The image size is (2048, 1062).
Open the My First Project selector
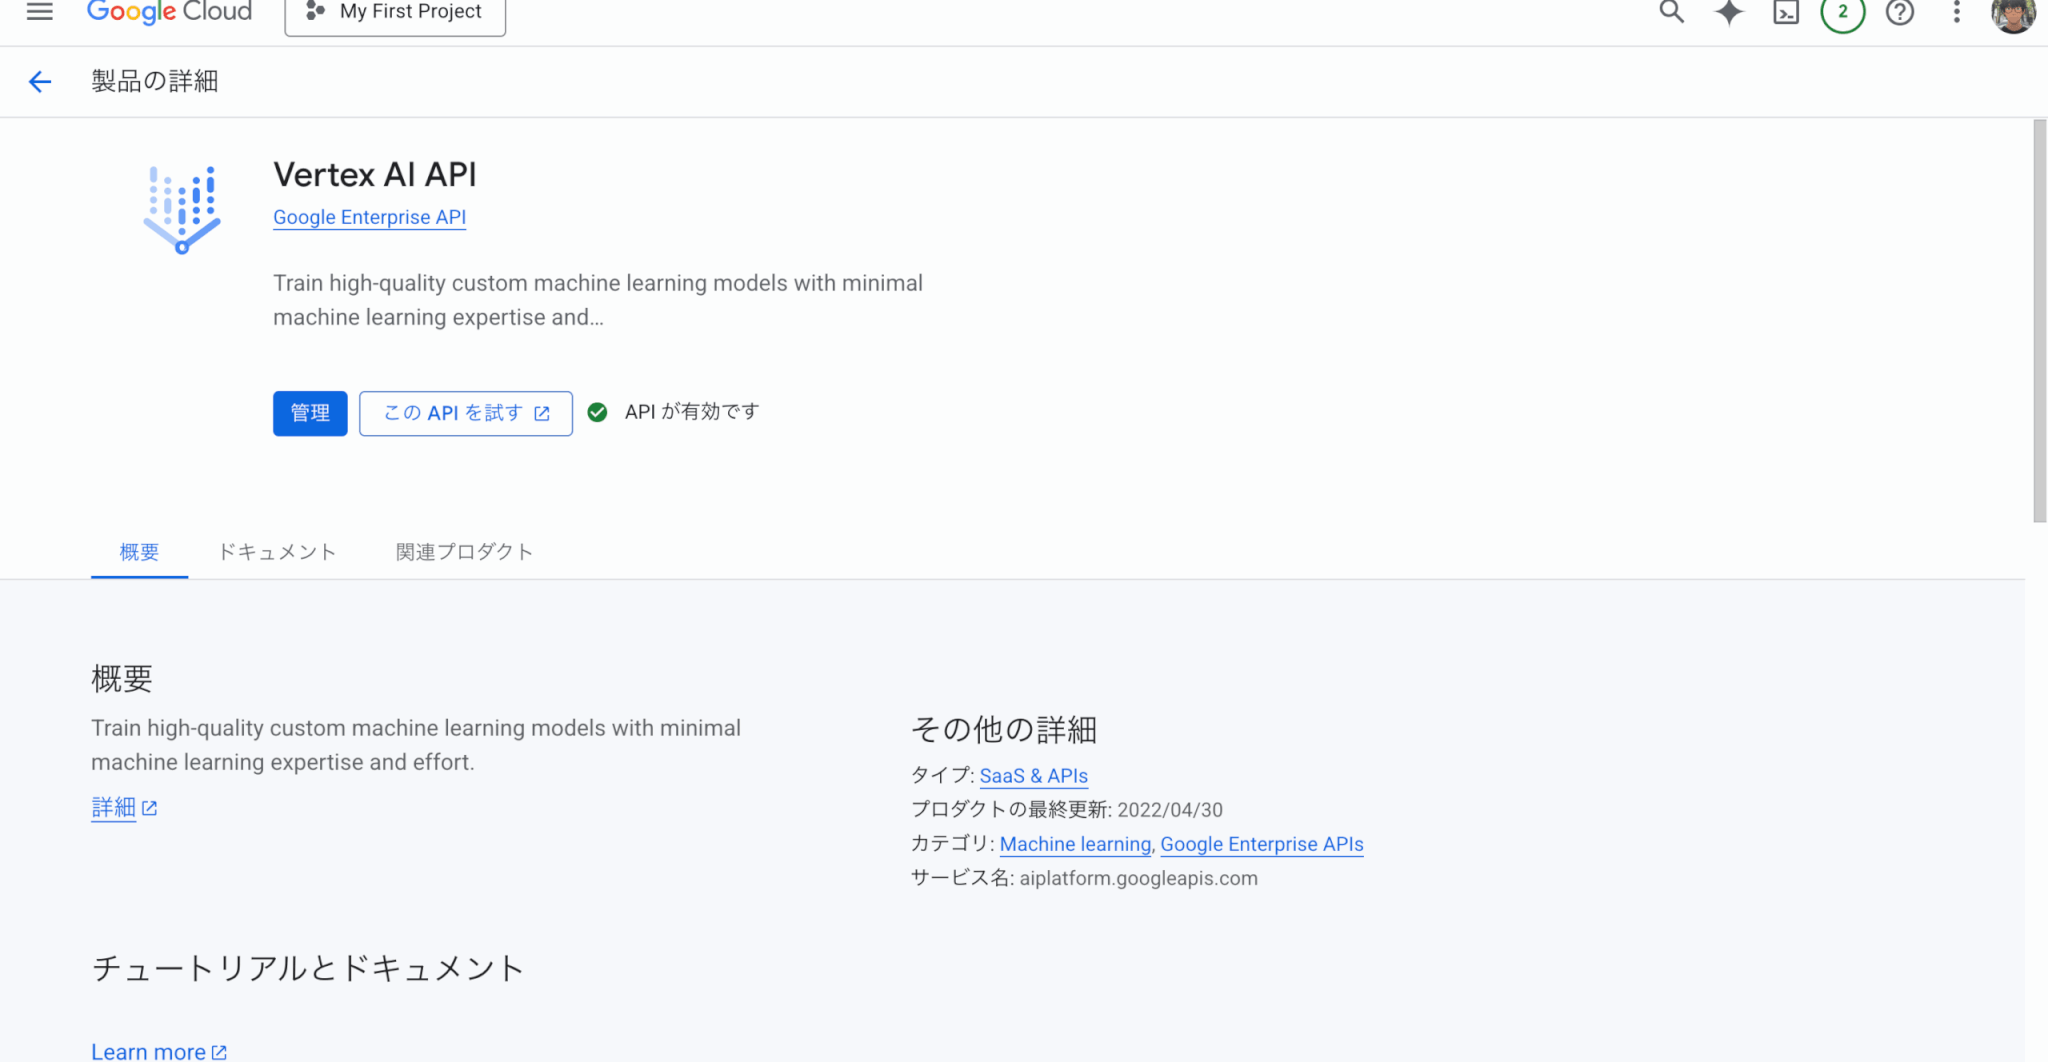click(395, 13)
